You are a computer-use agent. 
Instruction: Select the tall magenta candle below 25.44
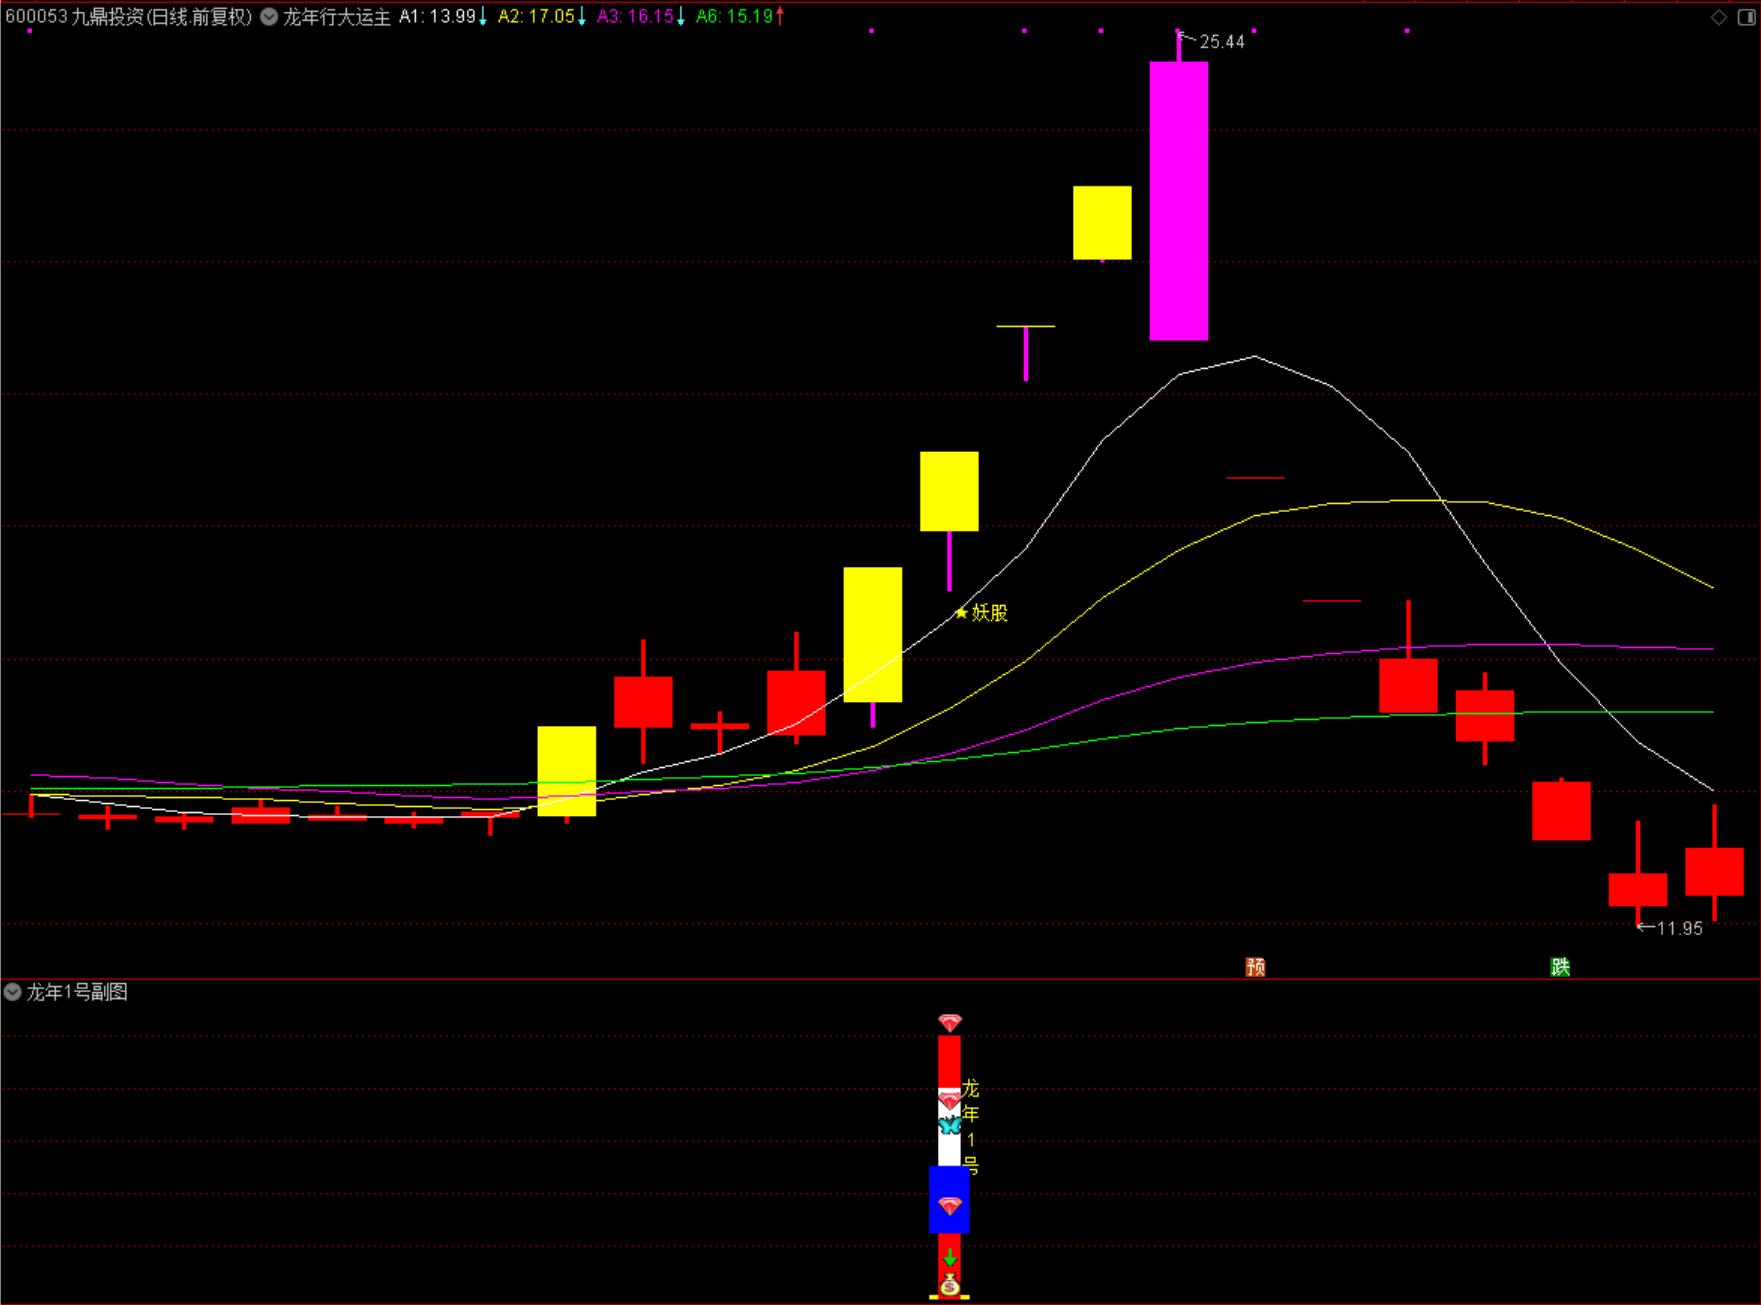pyautogui.click(x=1179, y=200)
